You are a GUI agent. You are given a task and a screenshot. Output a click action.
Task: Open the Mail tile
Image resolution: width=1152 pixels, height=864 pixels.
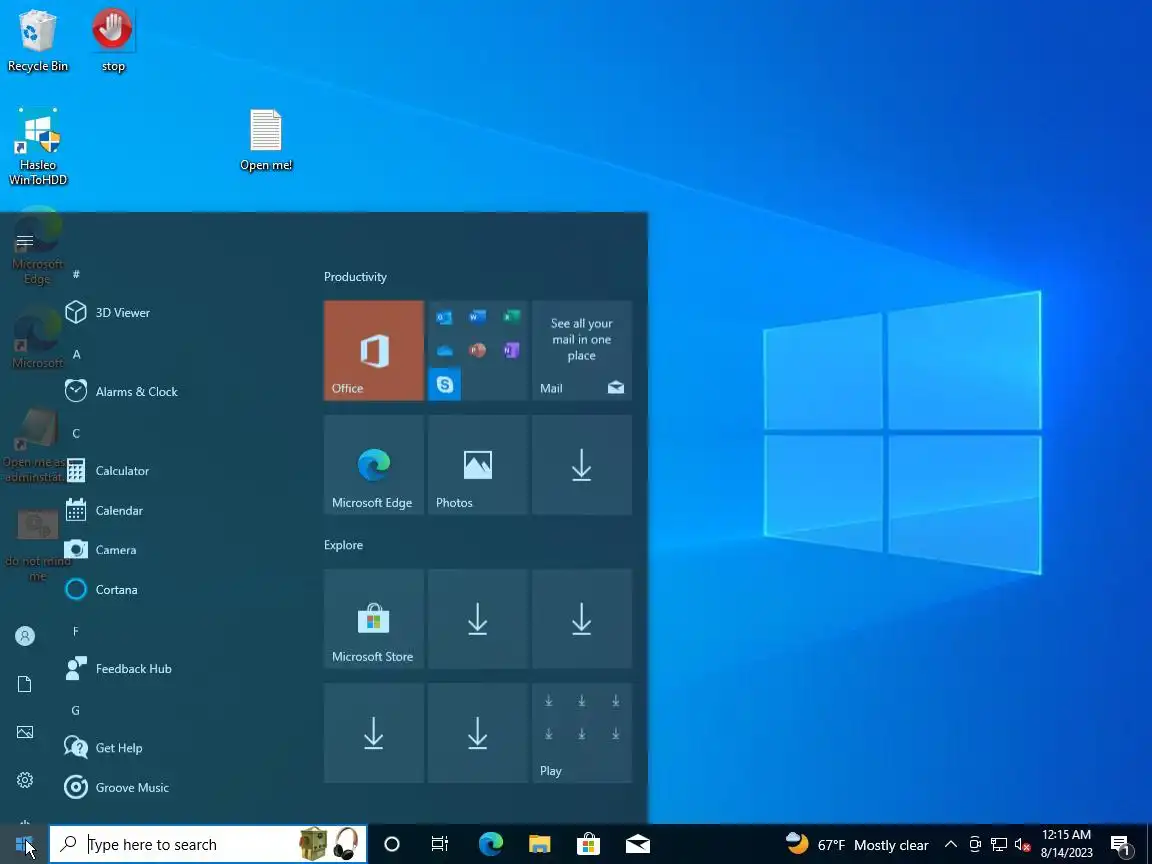(582, 350)
